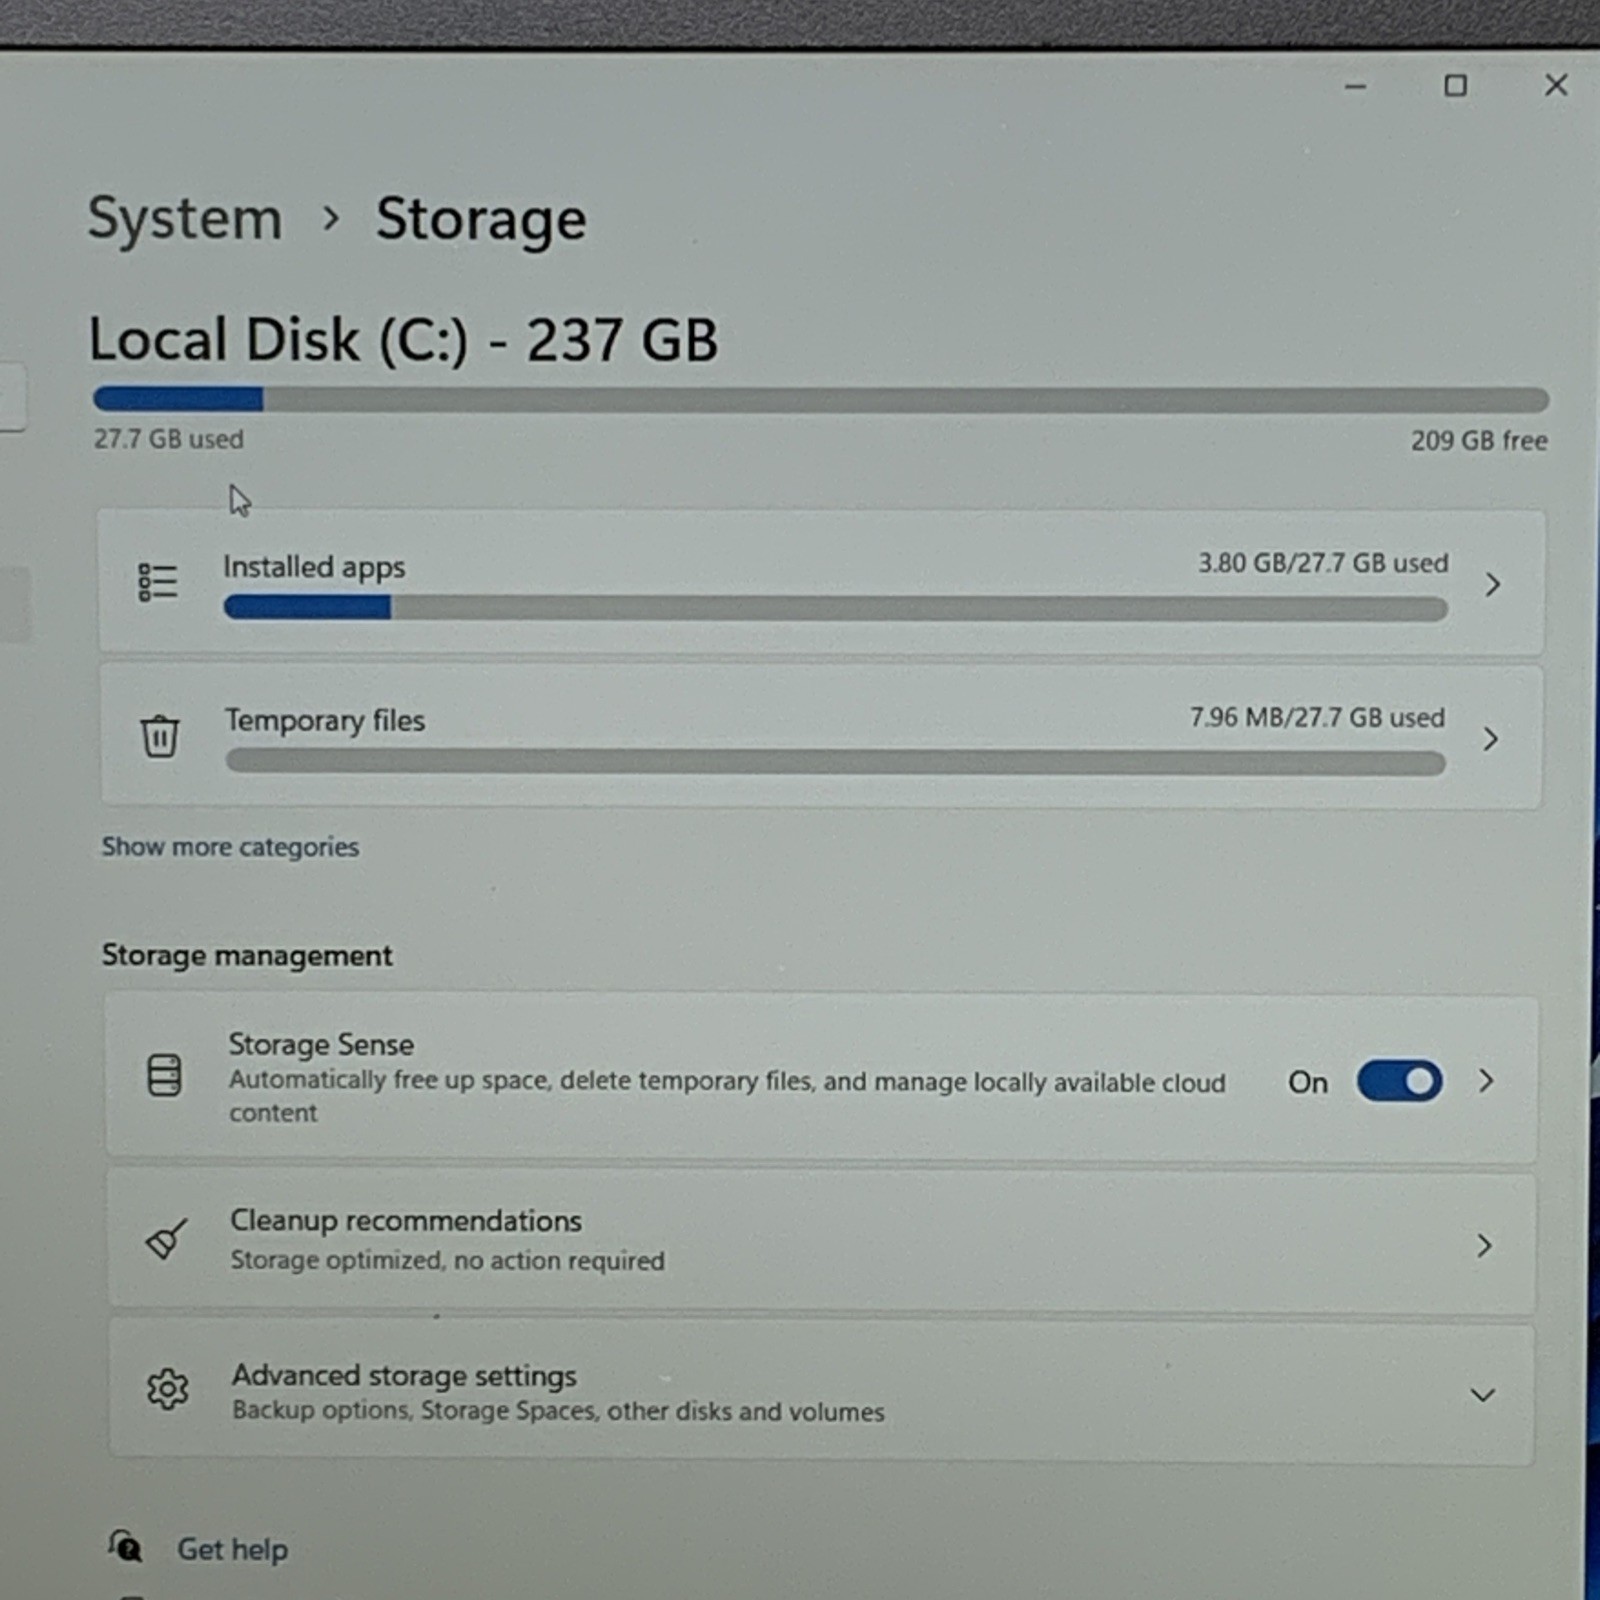Minimize the Settings window
This screenshot has width=1600, height=1600.
(x=1355, y=87)
